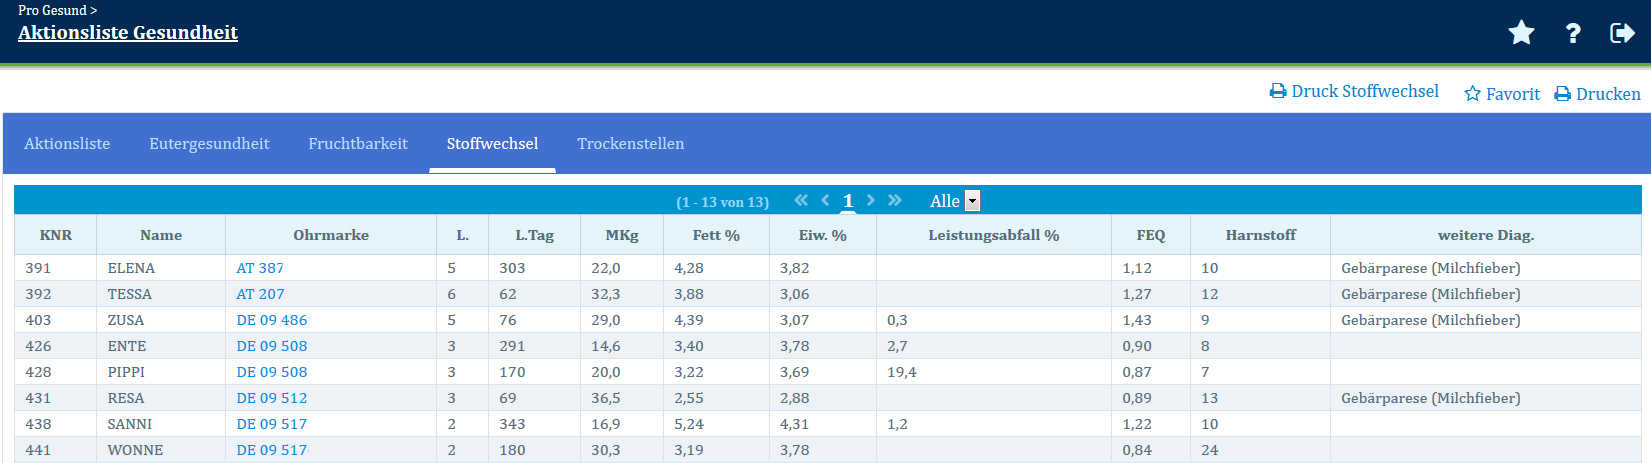
Task: Click the star favorites icon in header
Action: pos(1521,33)
